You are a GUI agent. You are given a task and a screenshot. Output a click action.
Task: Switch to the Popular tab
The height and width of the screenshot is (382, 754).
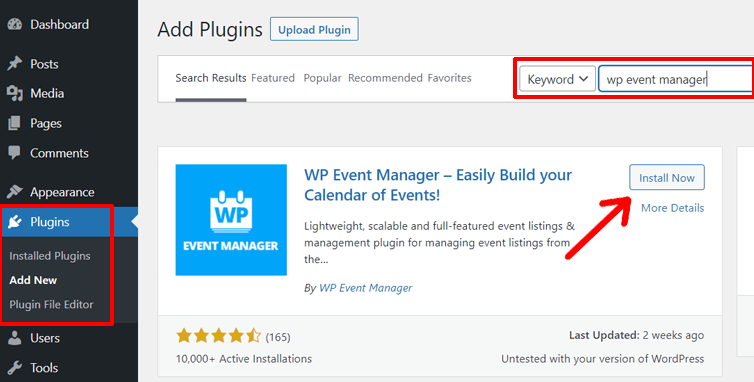tap(322, 78)
